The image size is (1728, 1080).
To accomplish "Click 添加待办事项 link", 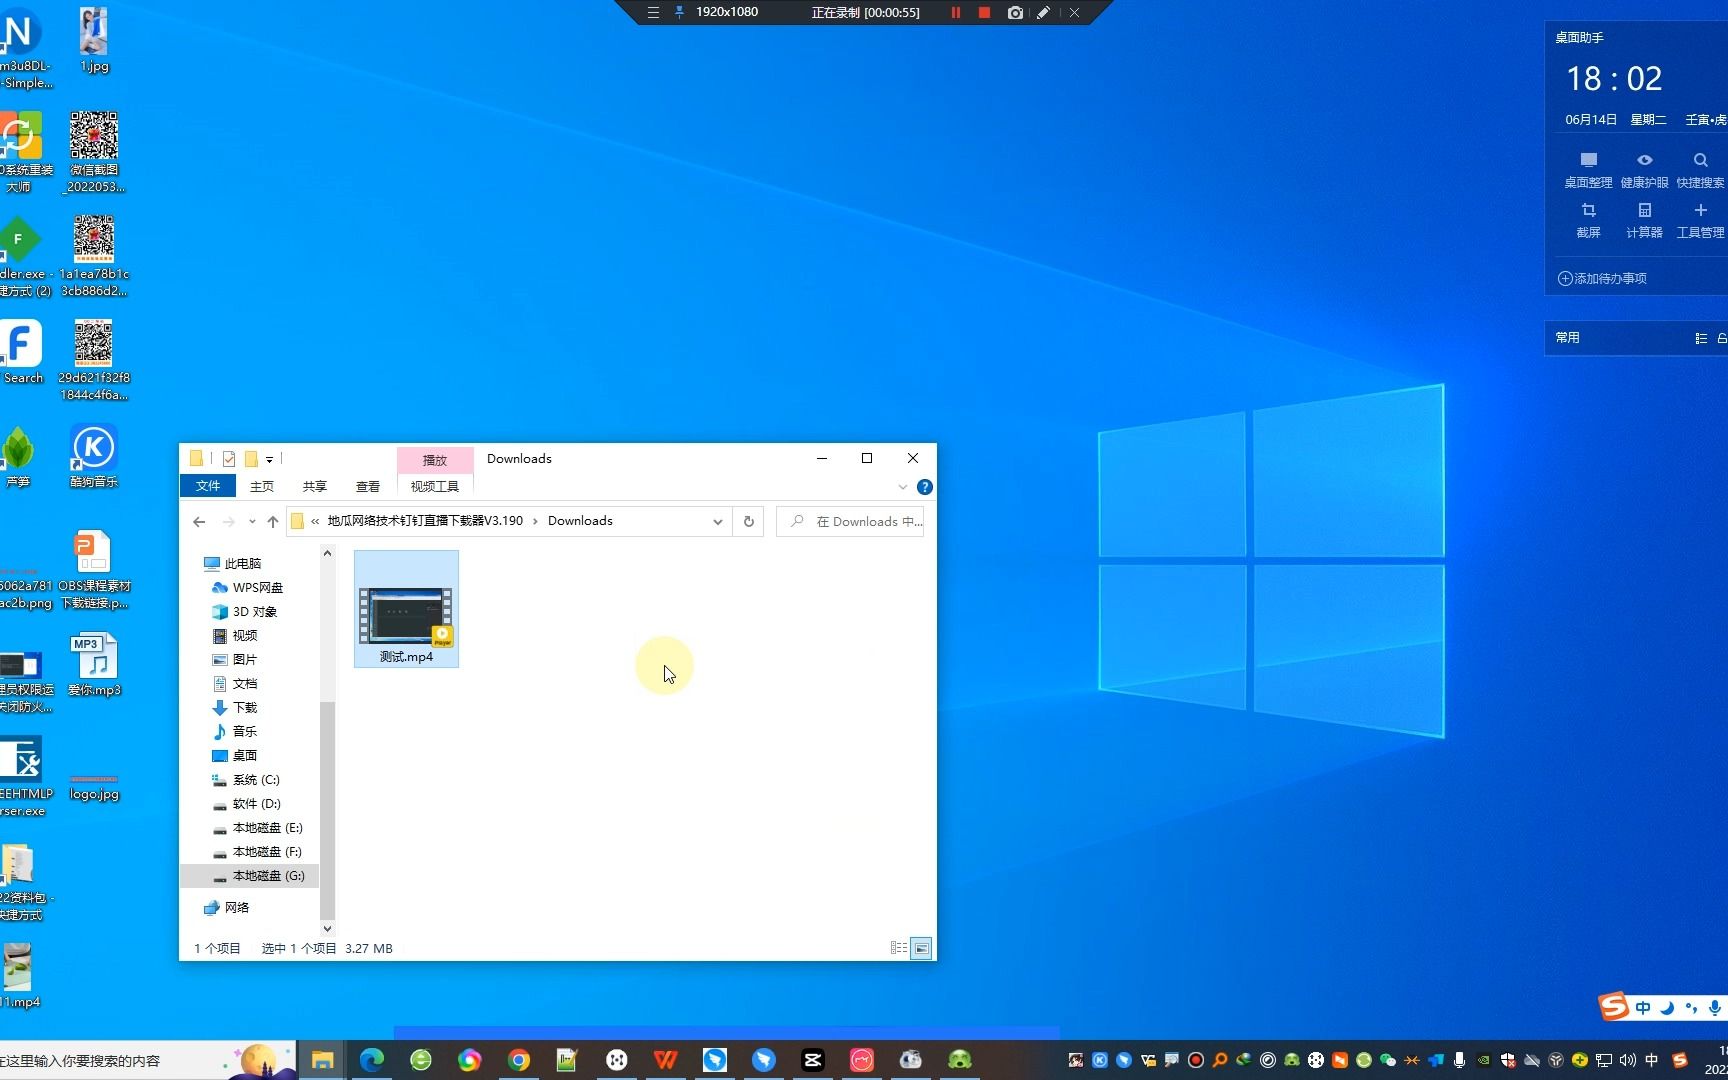I will (x=1602, y=278).
